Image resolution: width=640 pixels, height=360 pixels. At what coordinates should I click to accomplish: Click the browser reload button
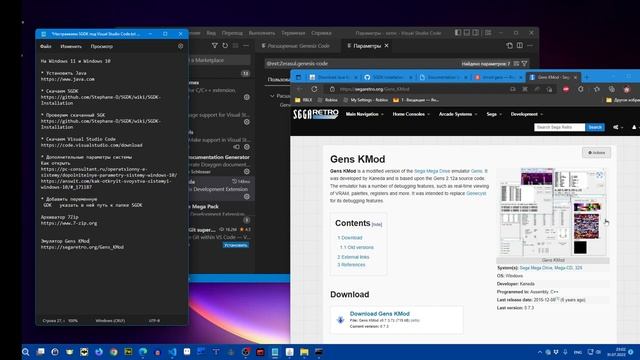[314, 89]
